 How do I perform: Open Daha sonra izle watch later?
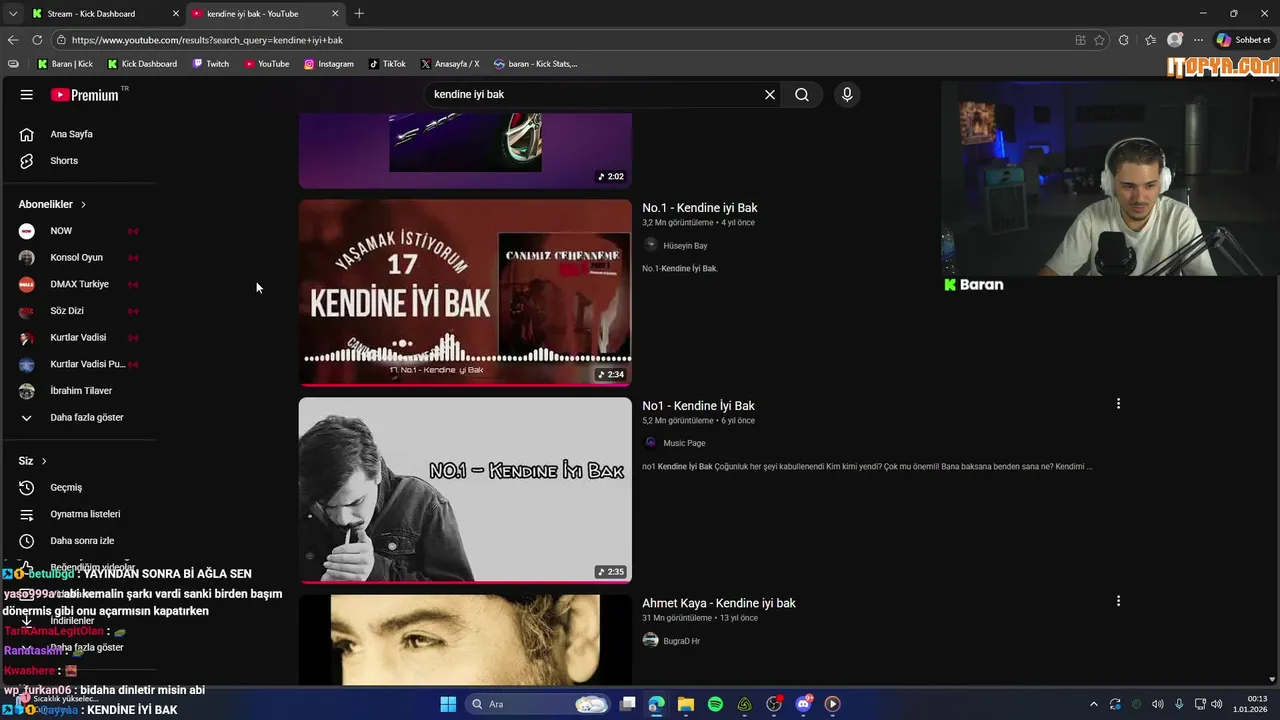pyautogui.click(x=80, y=541)
